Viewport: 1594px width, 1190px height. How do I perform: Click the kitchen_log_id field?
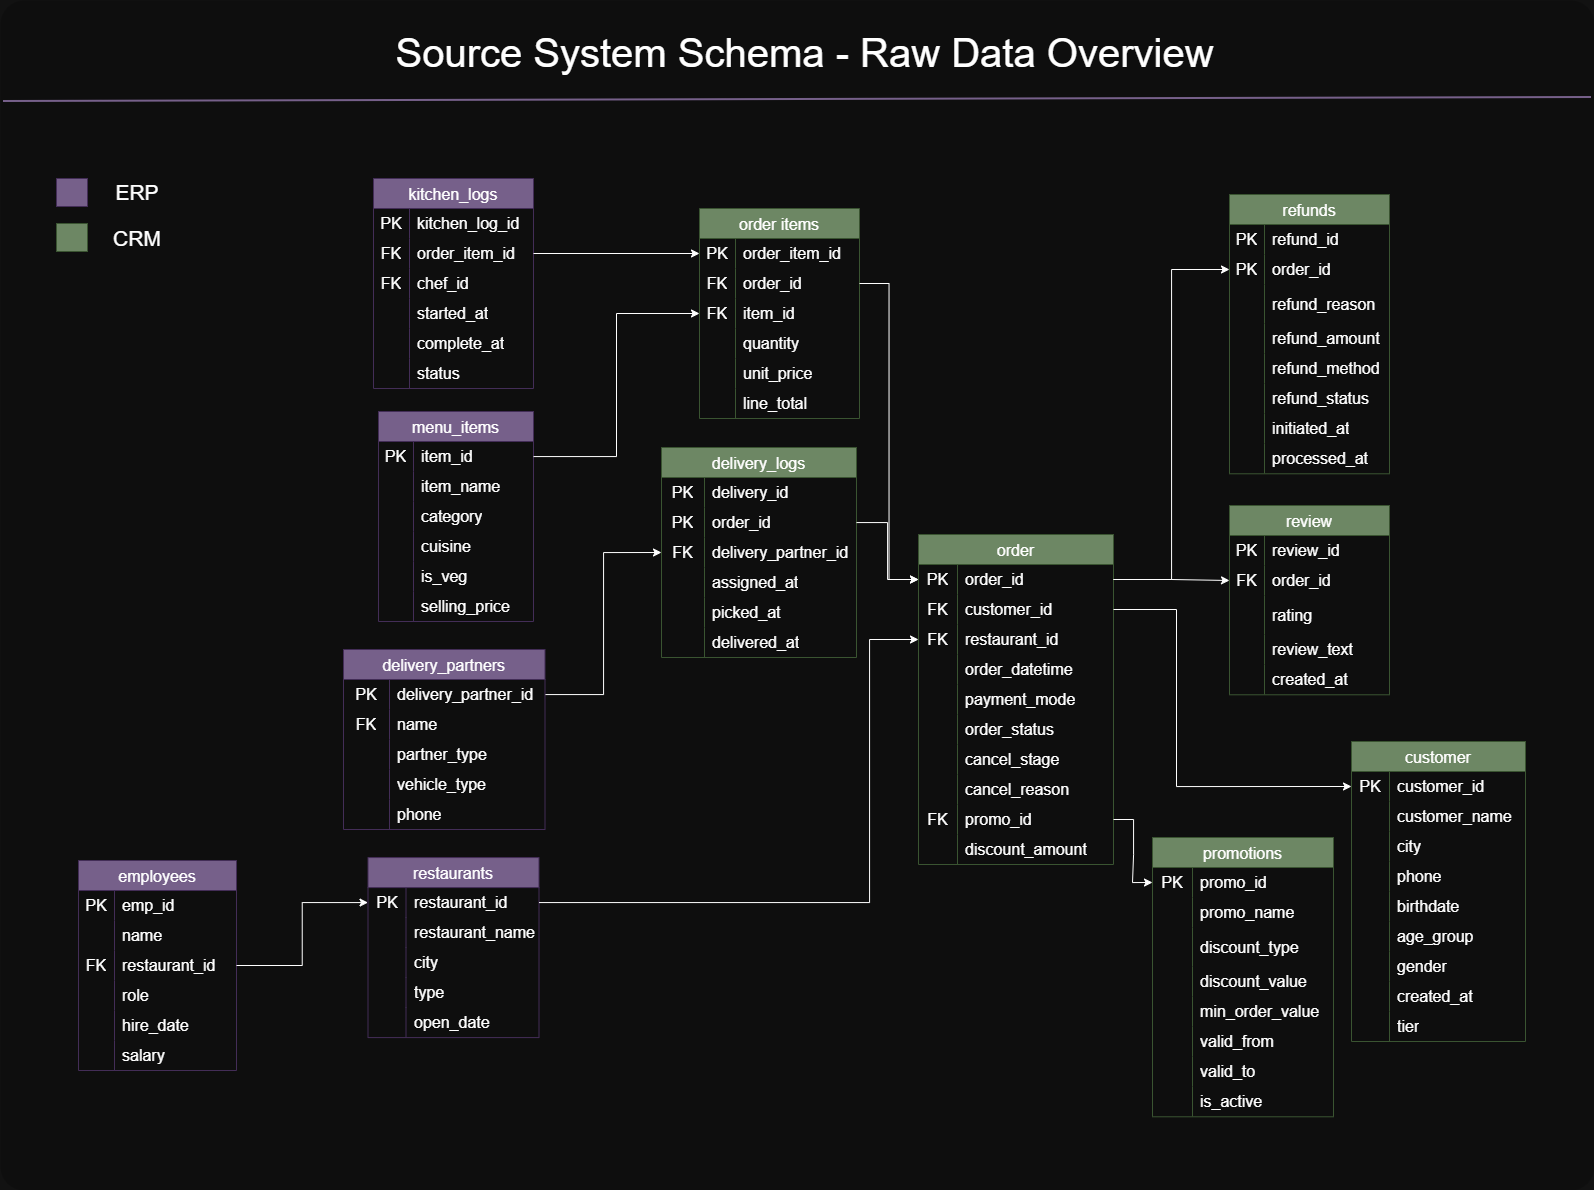pyautogui.click(x=468, y=223)
